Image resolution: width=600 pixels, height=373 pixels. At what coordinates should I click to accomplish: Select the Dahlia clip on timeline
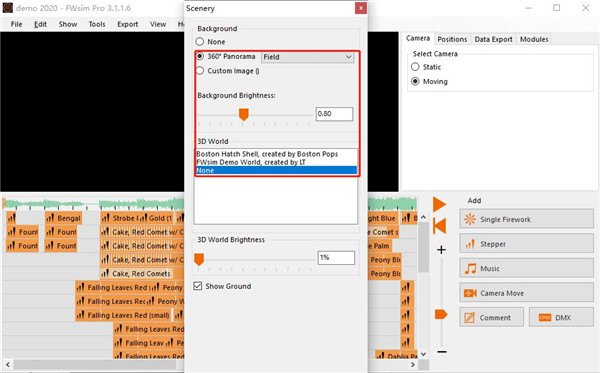[x=396, y=355]
